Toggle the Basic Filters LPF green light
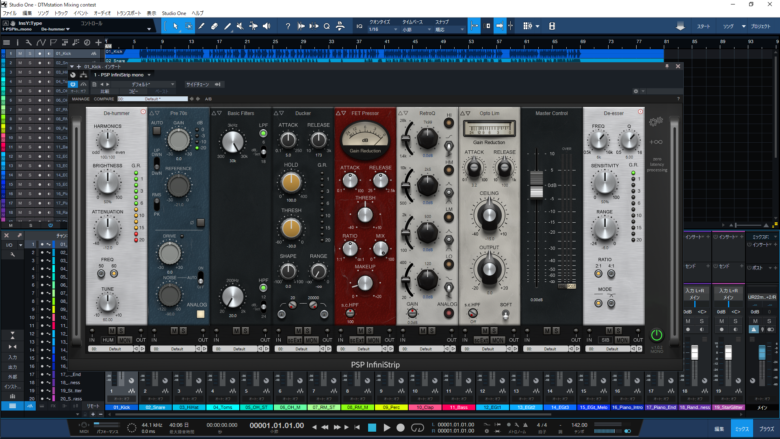 pos(263,133)
